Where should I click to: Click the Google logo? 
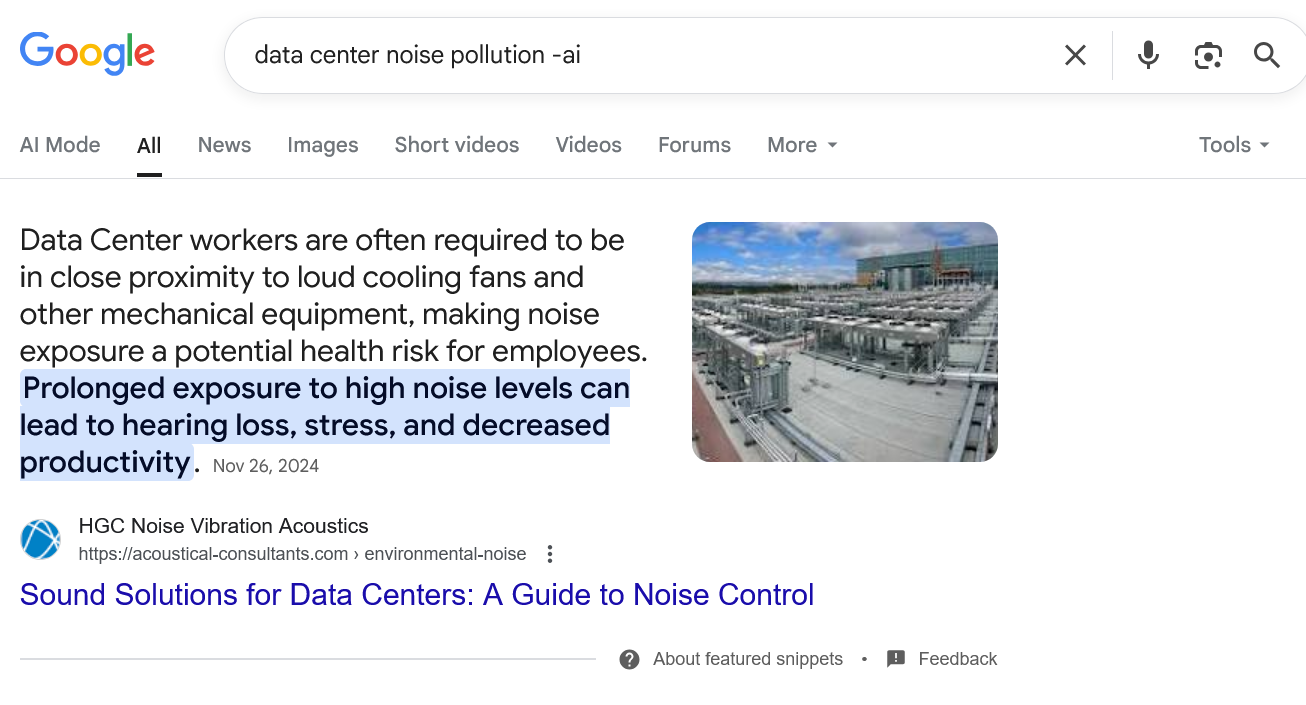(87, 53)
